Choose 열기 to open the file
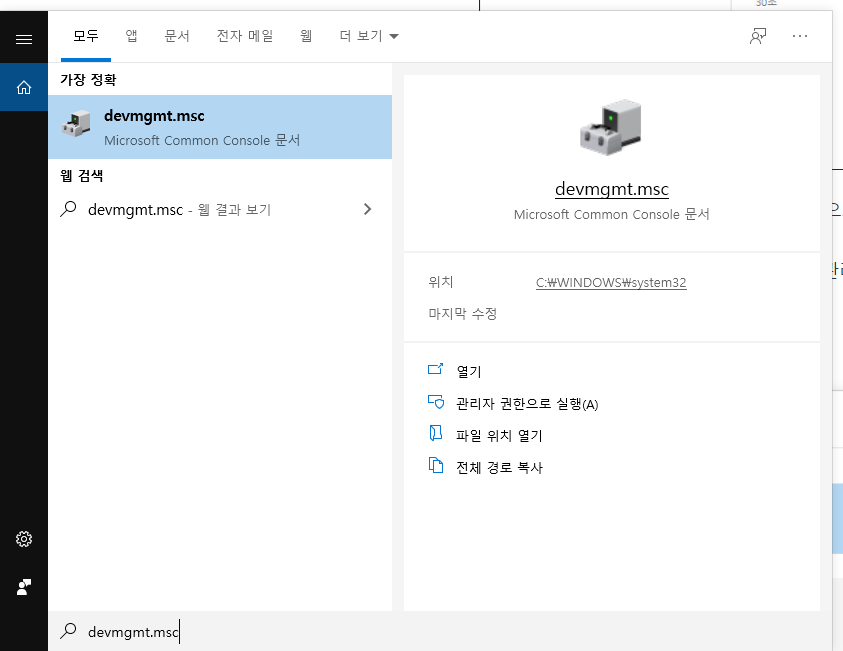The height and width of the screenshot is (651, 843). (x=469, y=371)
